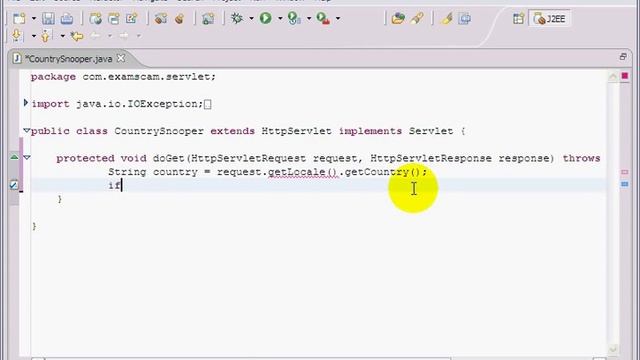The height and width of the screenshot is (360, 640).
Task: Click the Run on Server icon
Action: coord(294,18)
